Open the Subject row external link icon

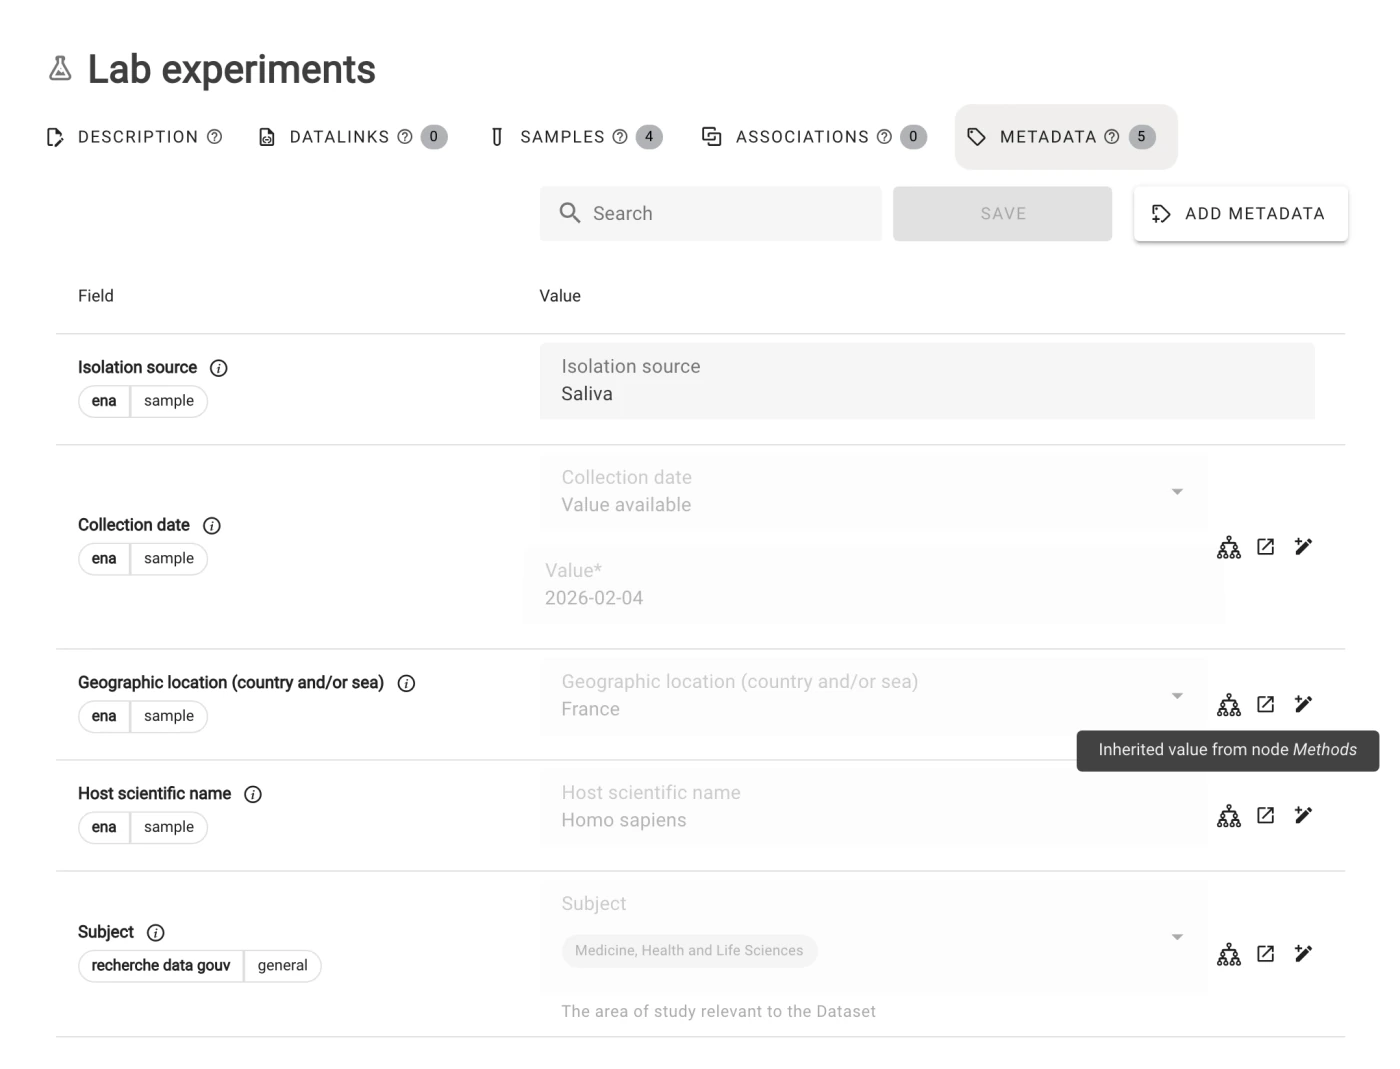click(1266, 953)
